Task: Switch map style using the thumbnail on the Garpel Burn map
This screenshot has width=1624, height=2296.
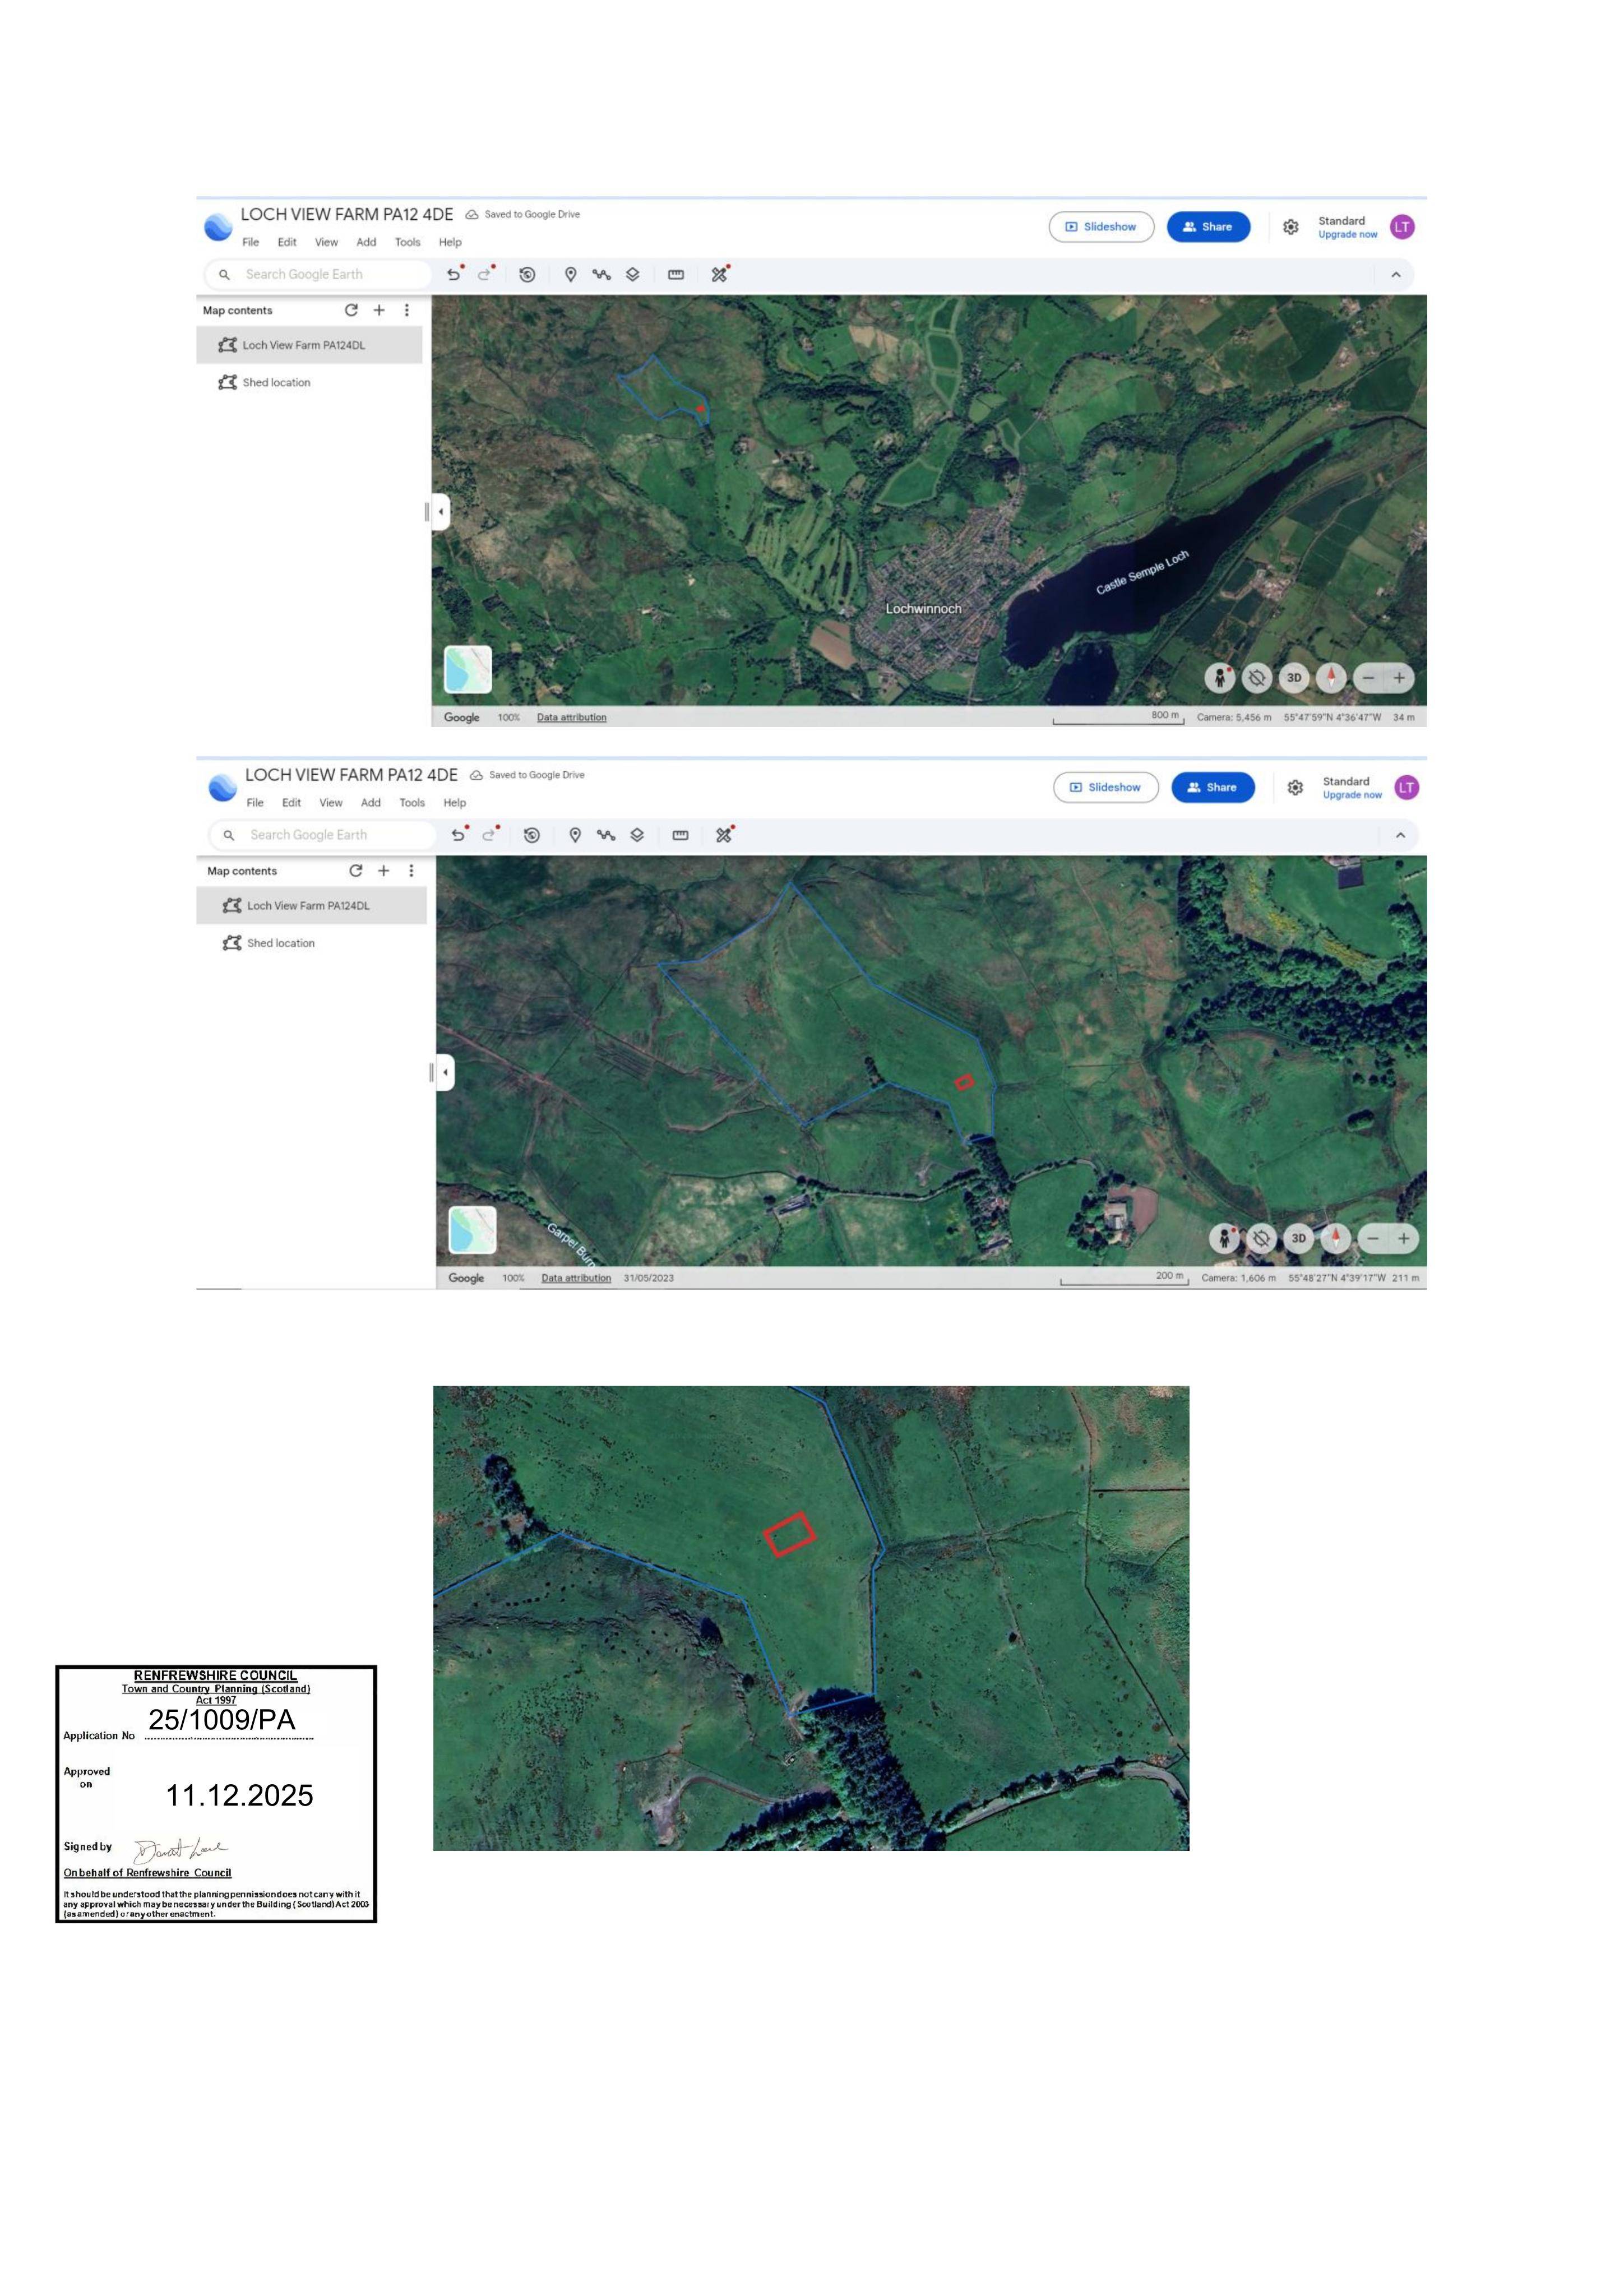Action: (x=472, y=1230)
